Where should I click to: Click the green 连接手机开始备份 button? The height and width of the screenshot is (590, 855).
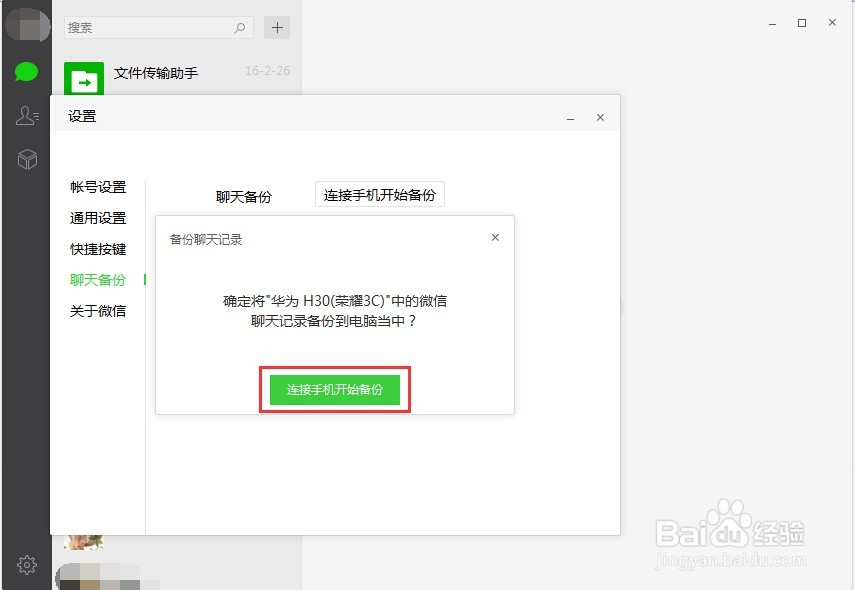(335, 389)
